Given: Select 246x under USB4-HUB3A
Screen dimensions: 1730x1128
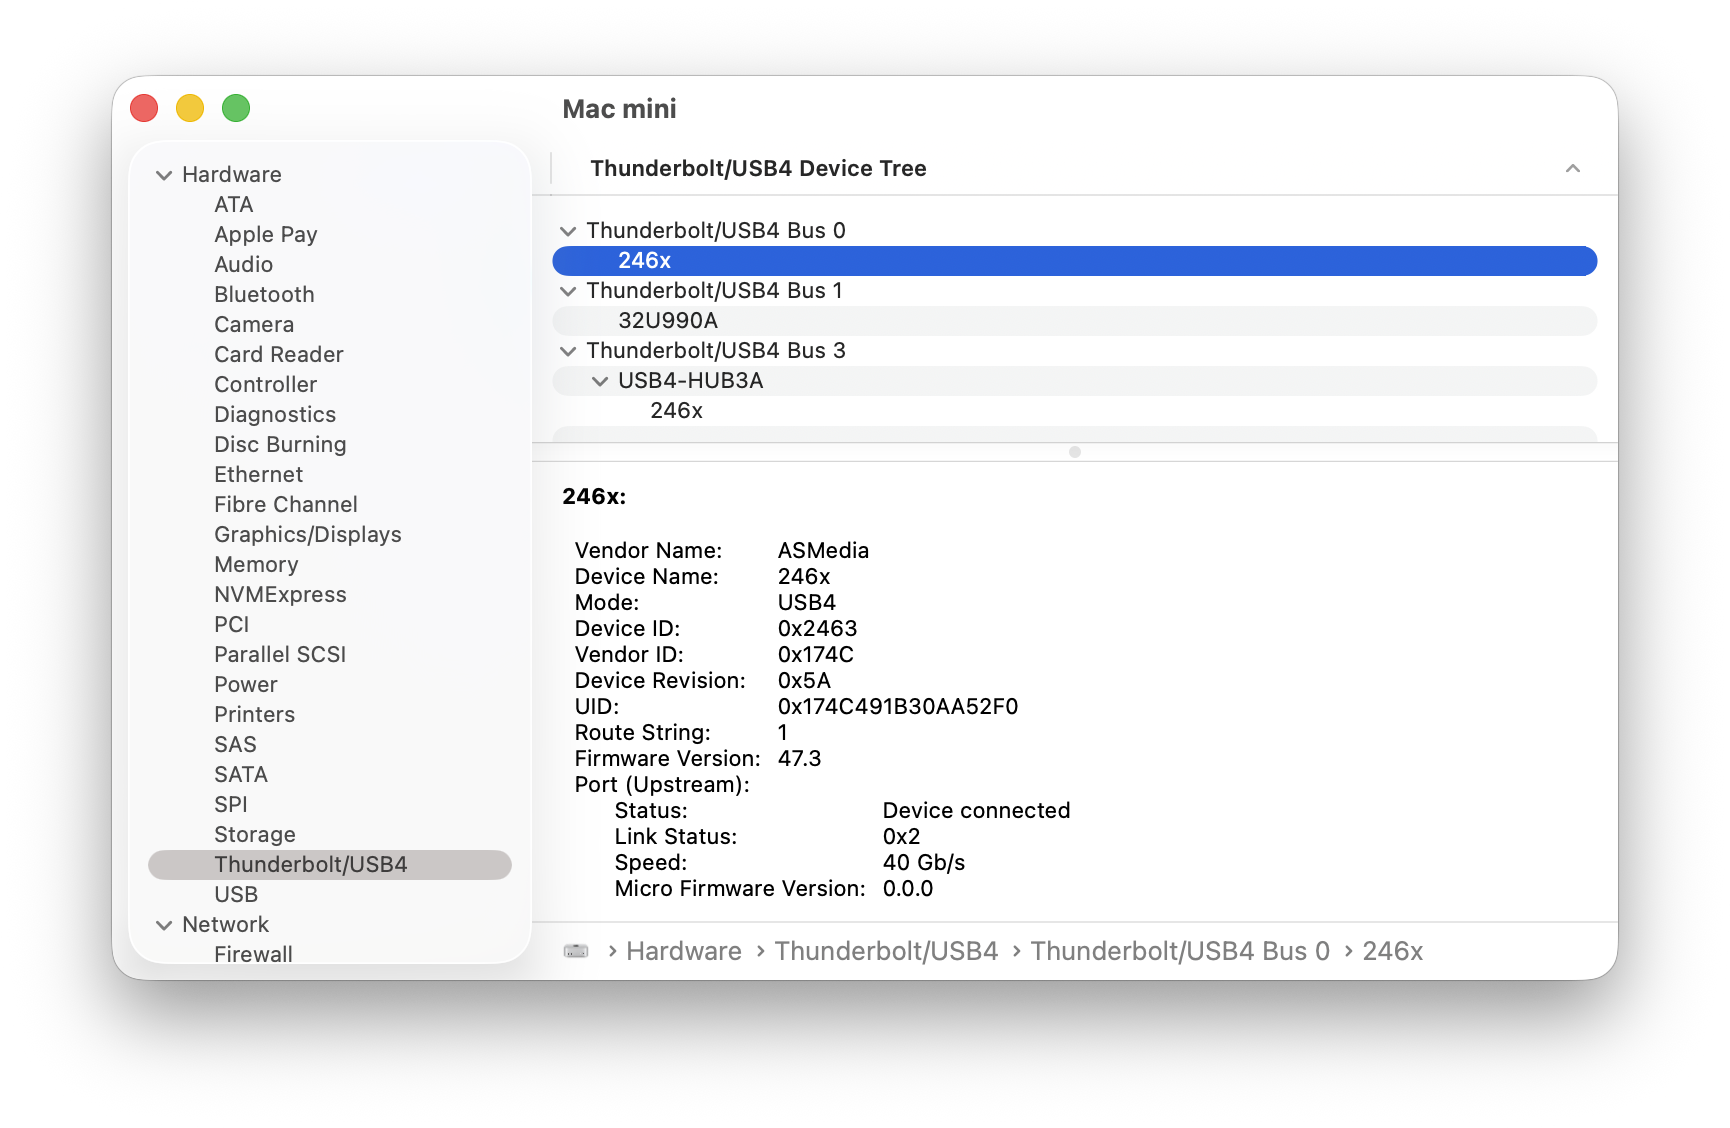Looking at the screenshot, I should 676,410.
